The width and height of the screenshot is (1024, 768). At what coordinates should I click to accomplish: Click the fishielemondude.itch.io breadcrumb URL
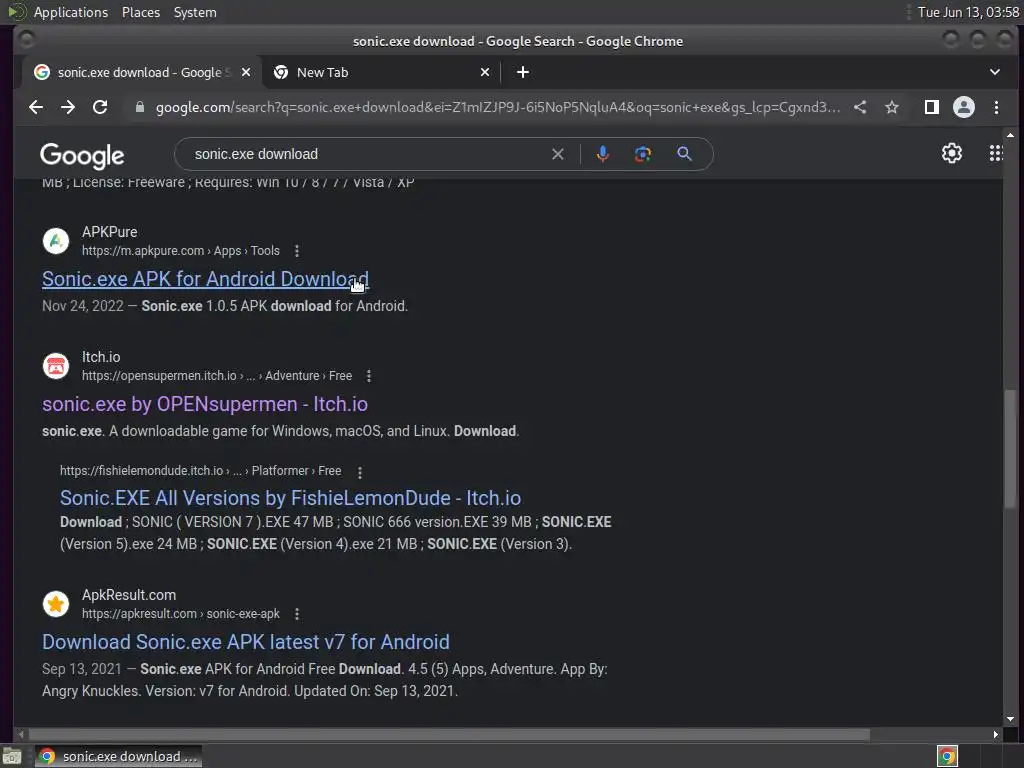(200, 471)
